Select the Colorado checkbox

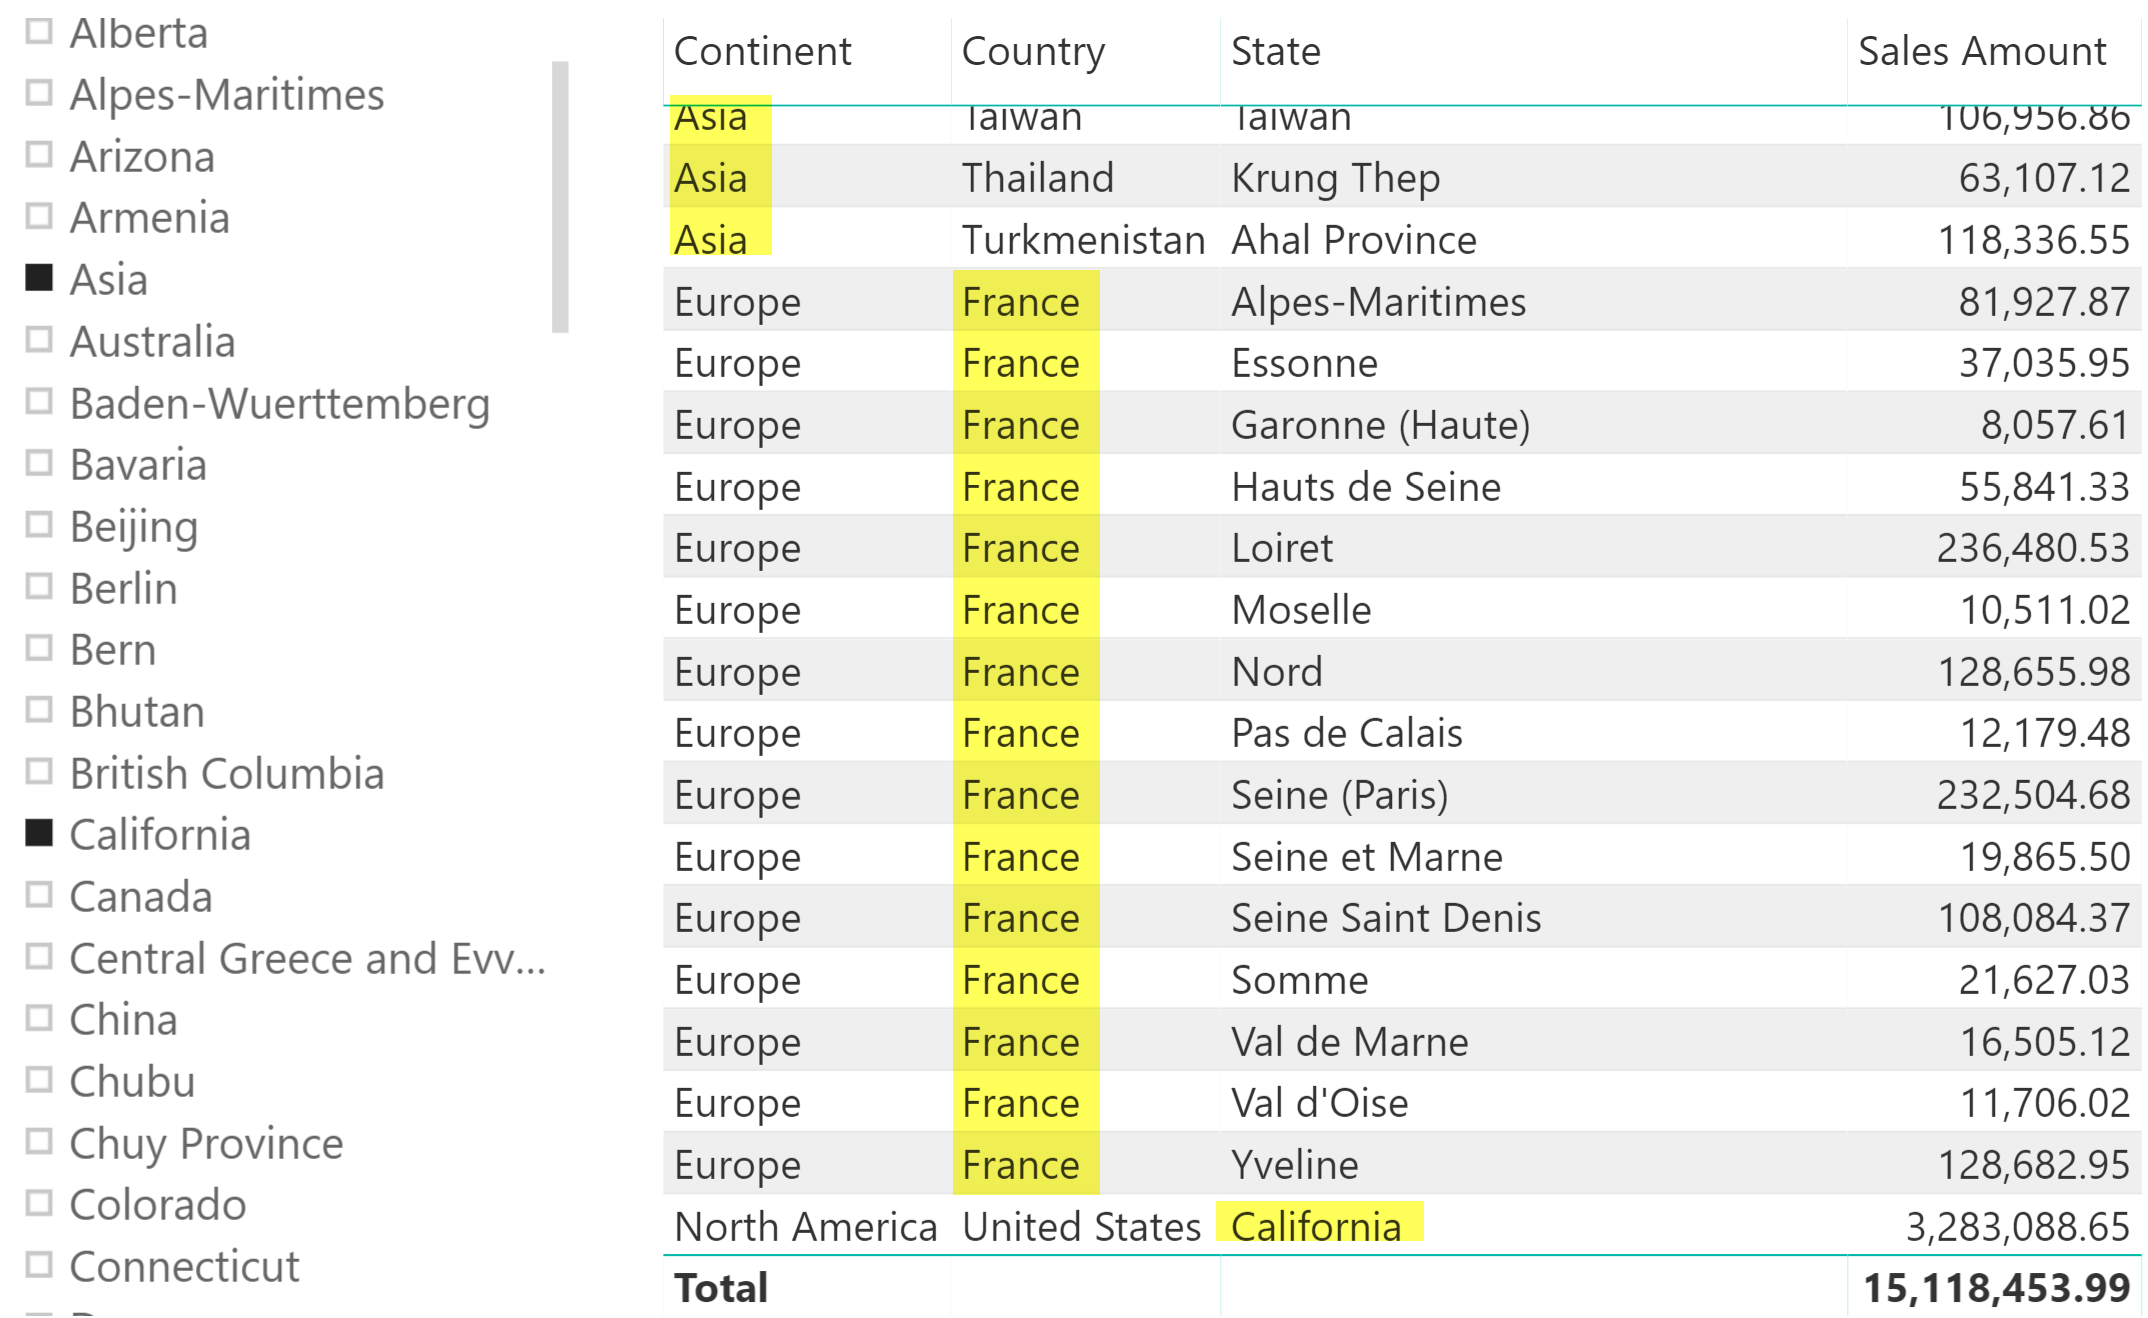[38, 1204]
